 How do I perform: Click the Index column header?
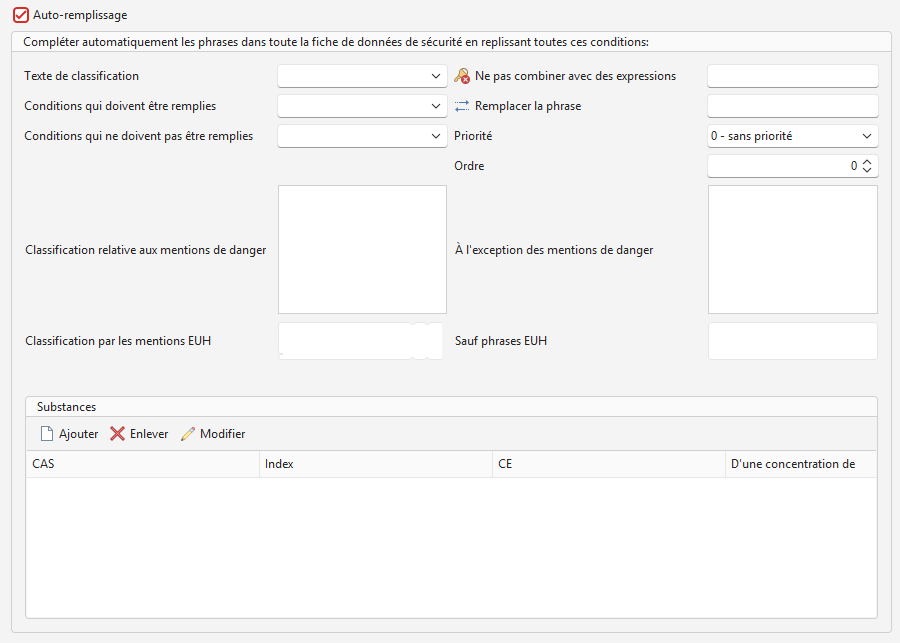tap(376, 464)
